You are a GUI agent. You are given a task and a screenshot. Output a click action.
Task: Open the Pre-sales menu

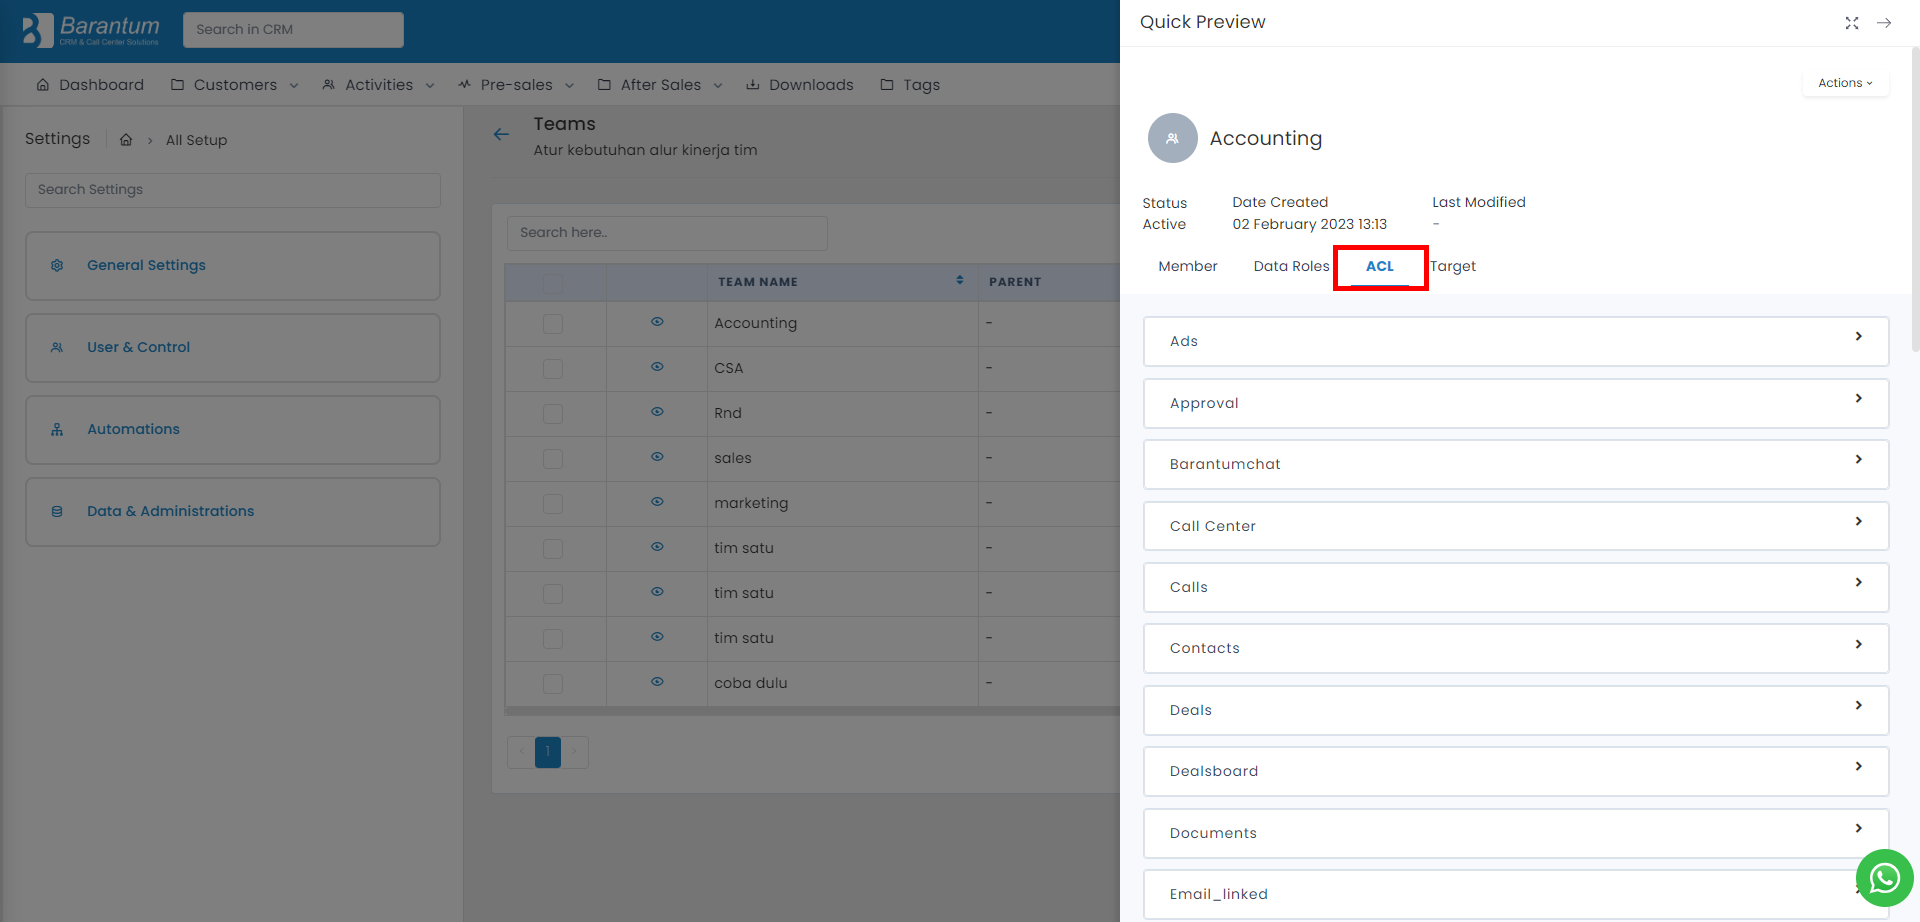click(516, 85)
